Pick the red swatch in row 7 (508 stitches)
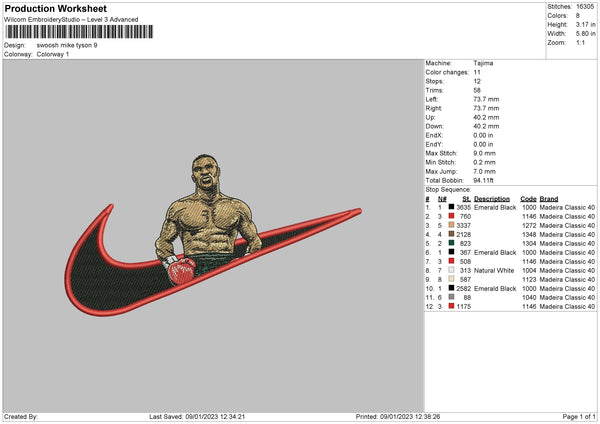Image resolution: width=600 pixels, height=424 pixels. tap(452, 261)
